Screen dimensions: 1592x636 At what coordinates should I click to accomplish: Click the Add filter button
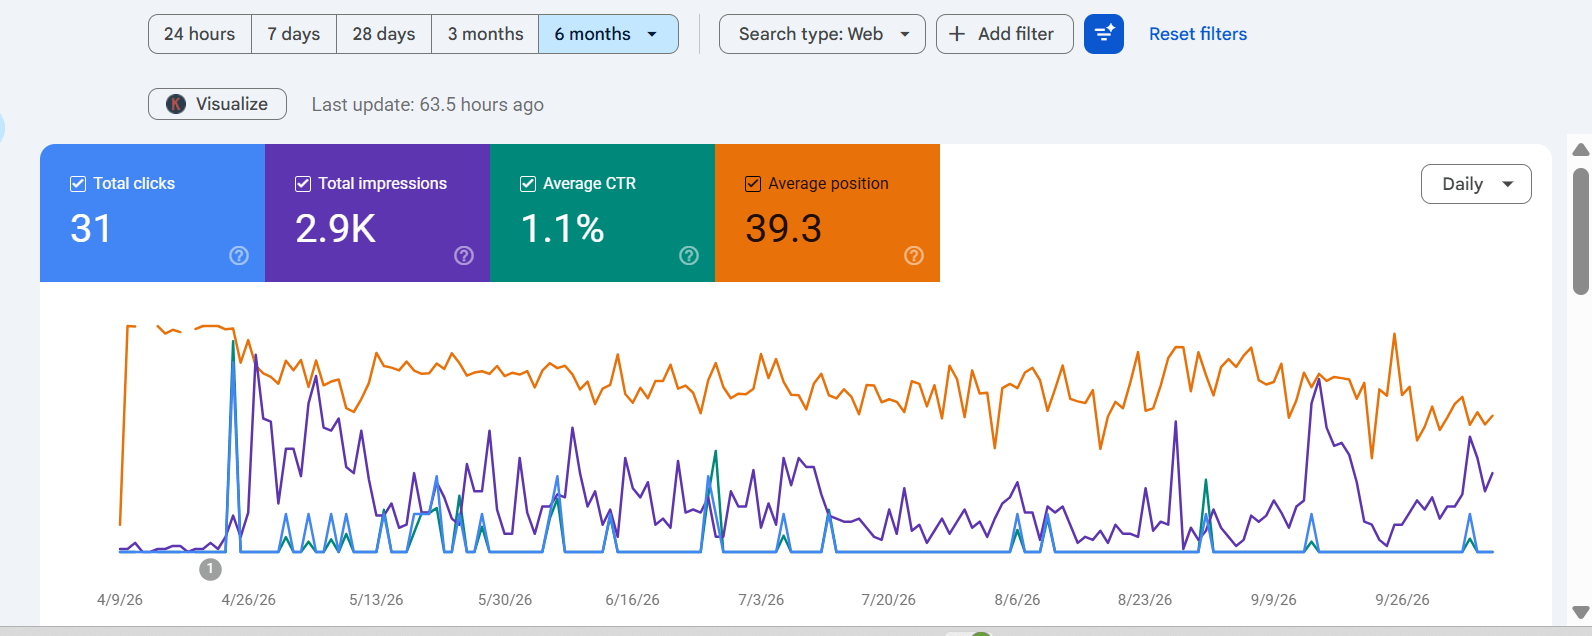pyautogui.click(x=1005, y=34)
